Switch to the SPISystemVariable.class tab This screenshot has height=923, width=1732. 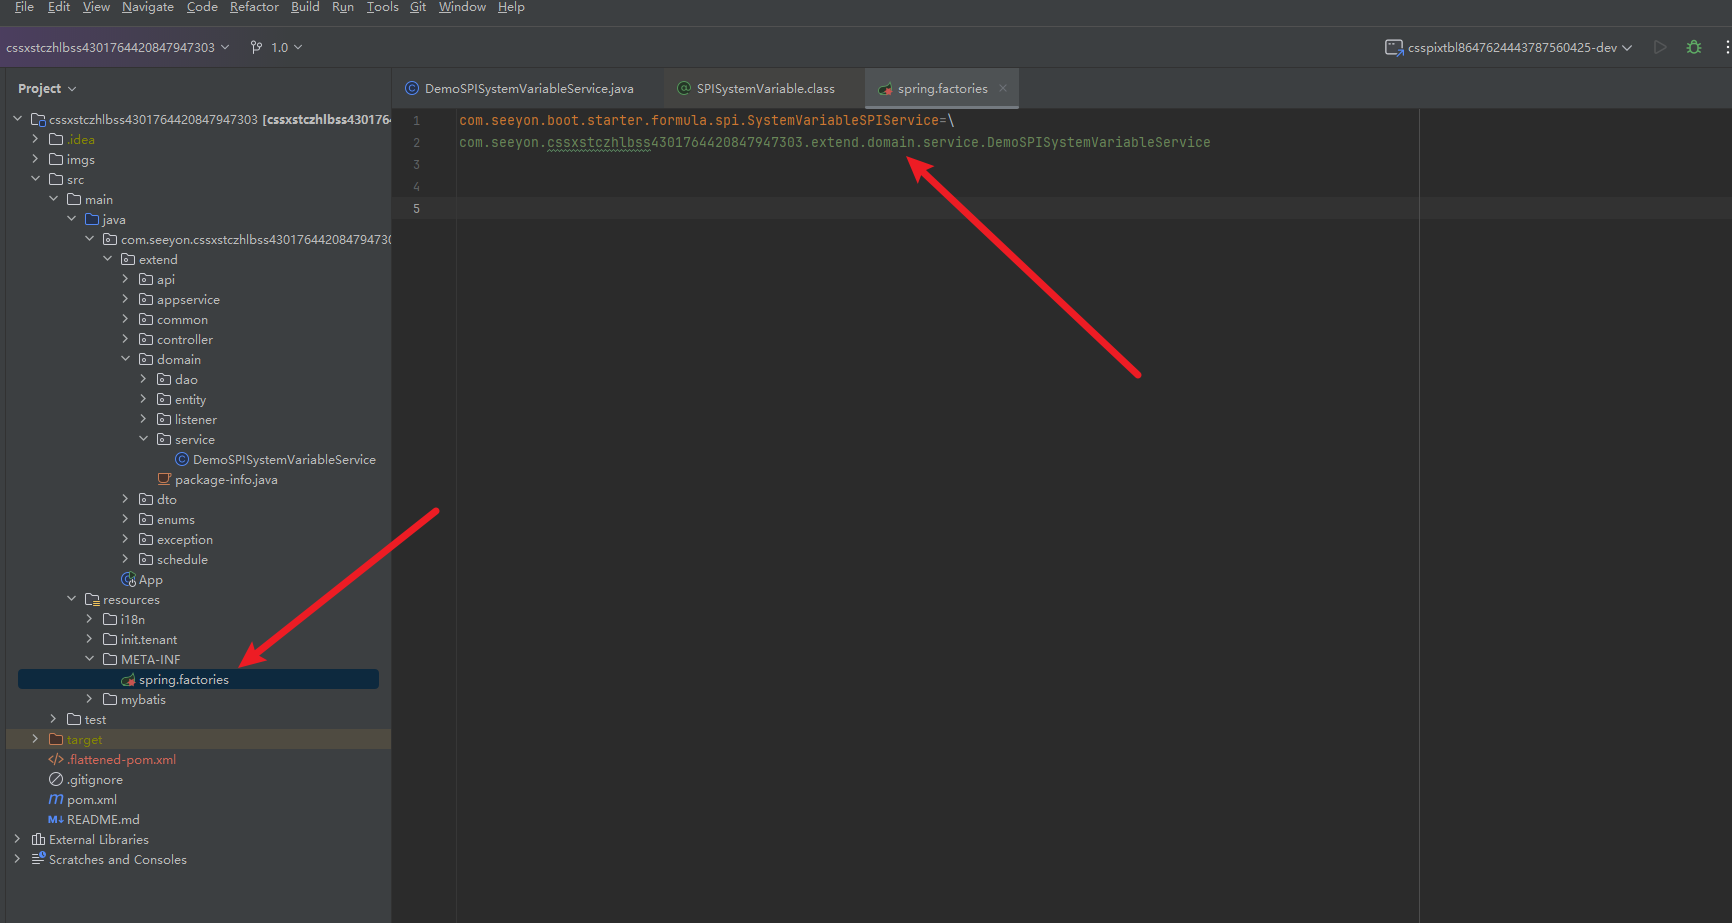pyautogui.click(x=765, y=89)
